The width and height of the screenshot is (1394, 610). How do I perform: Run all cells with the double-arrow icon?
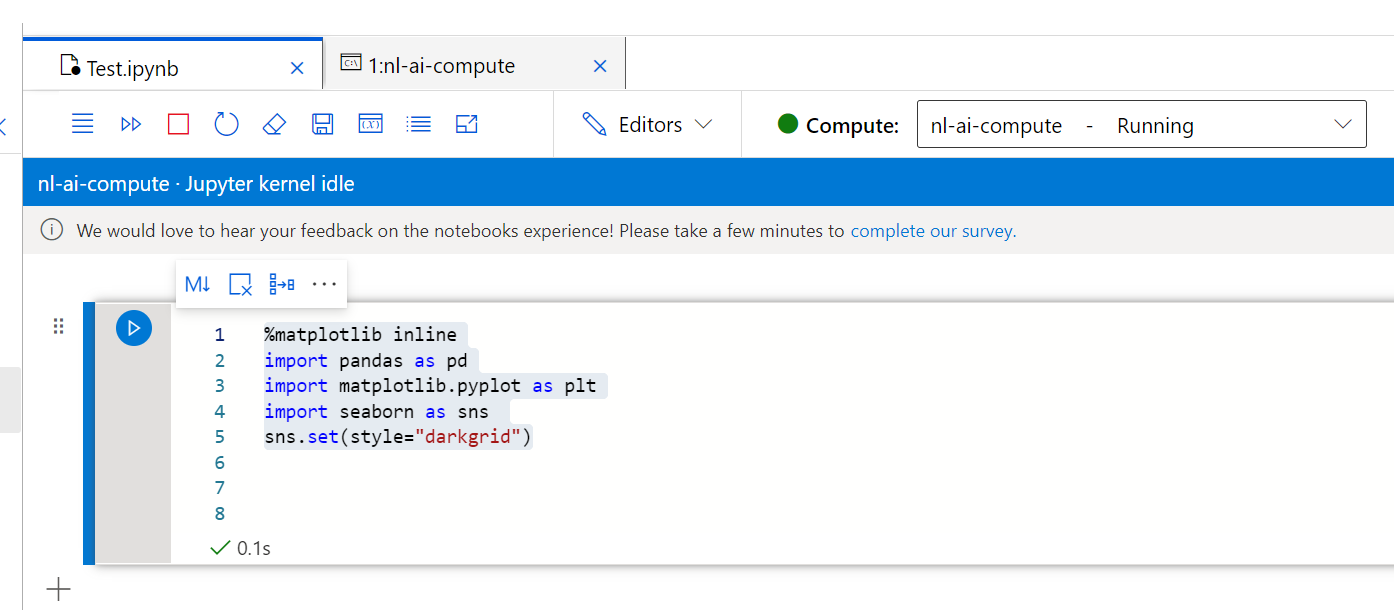click(x=131, y=124)
